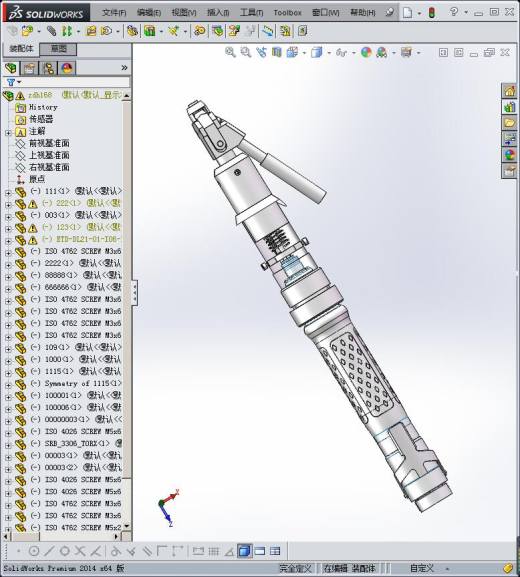Click the Insert Components toolbar icon

point(27,31)
